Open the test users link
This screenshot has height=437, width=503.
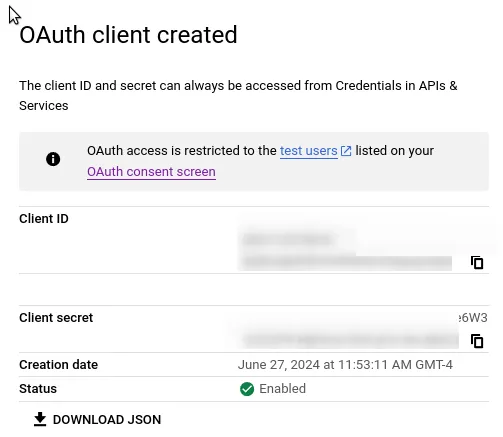tap(309, 151)
